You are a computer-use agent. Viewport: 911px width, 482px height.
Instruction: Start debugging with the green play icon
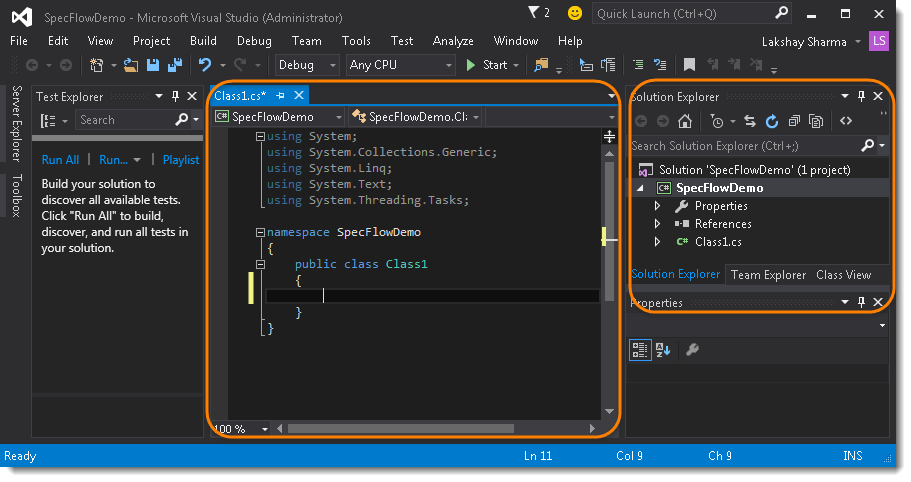point(471,65)
